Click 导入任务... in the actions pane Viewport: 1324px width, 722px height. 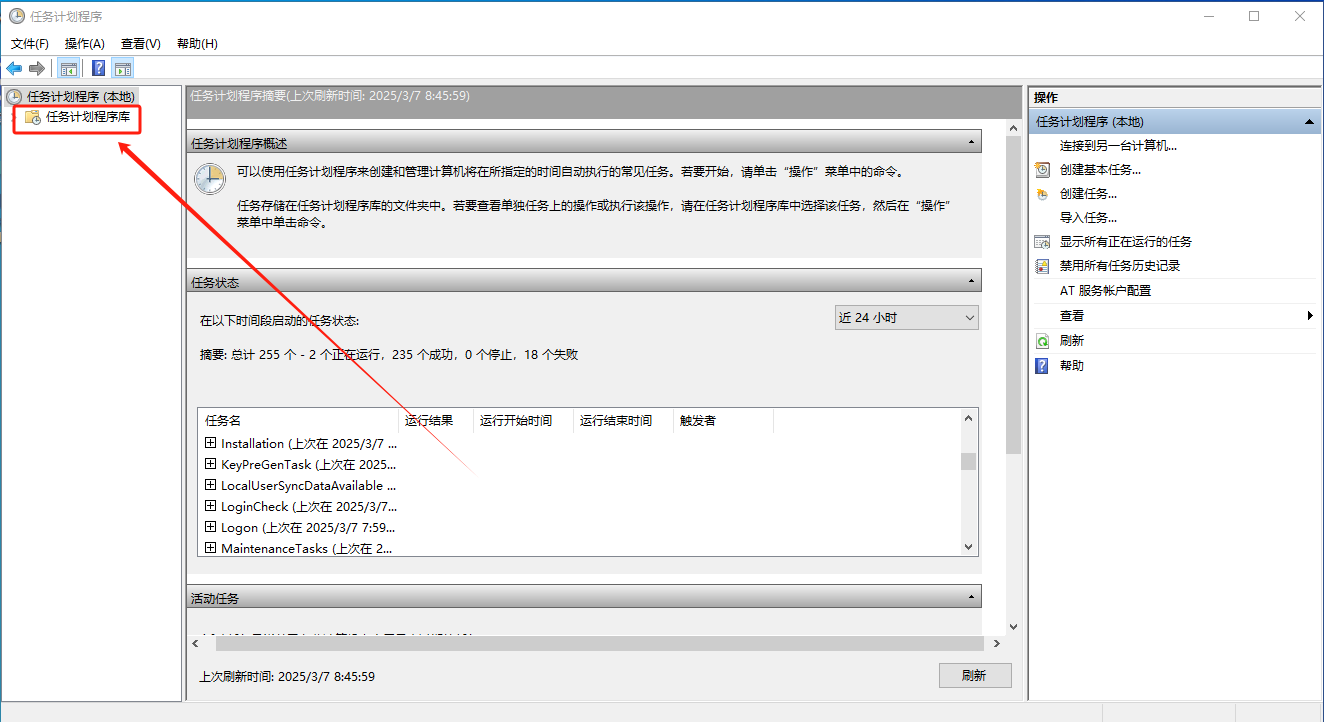pyautogui.click(x=1088, y=217)
